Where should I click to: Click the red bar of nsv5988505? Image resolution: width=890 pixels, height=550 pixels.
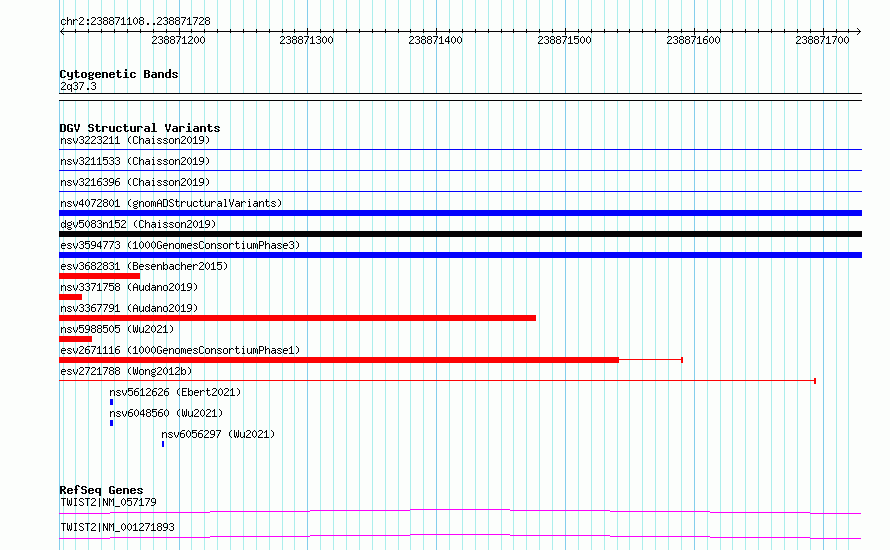(x=75, y=339)
